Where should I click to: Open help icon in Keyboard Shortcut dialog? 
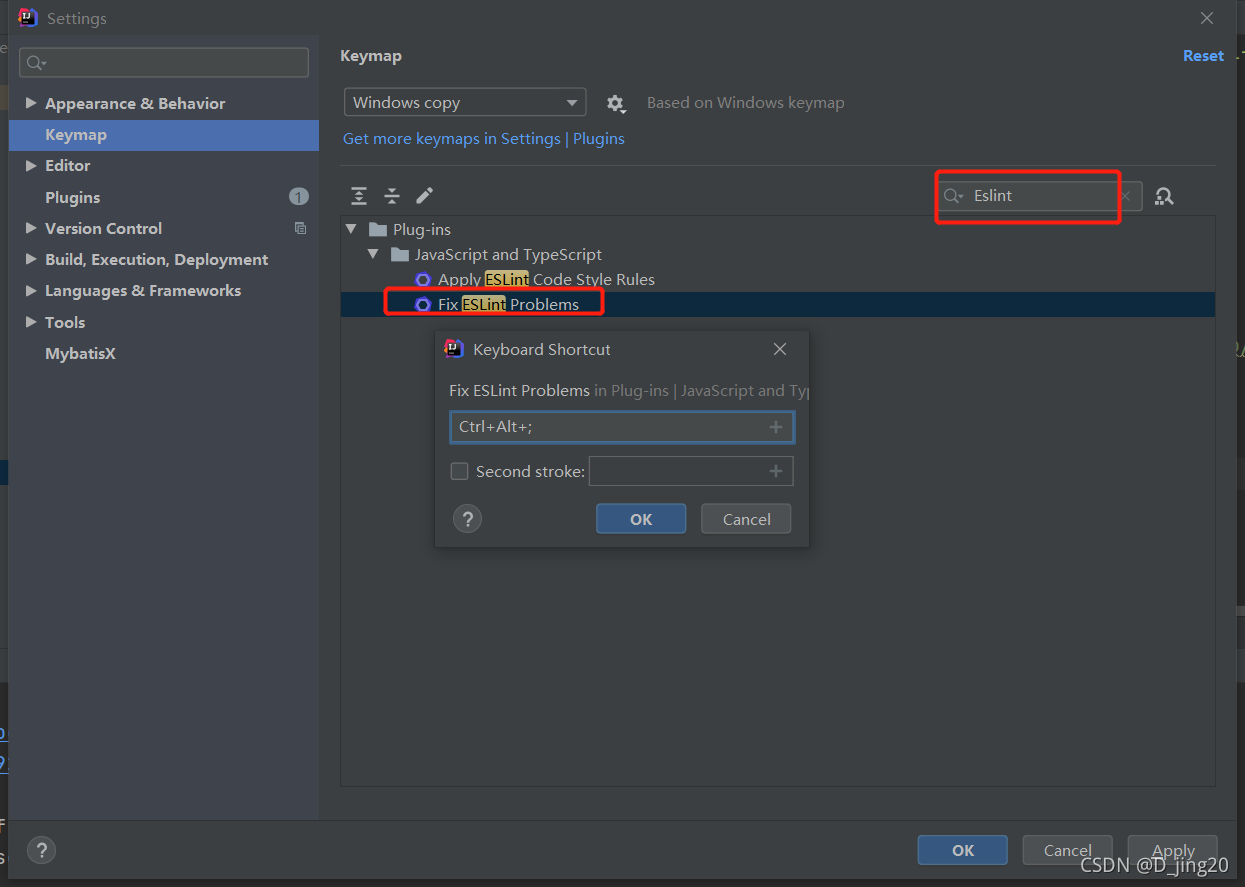467,519
